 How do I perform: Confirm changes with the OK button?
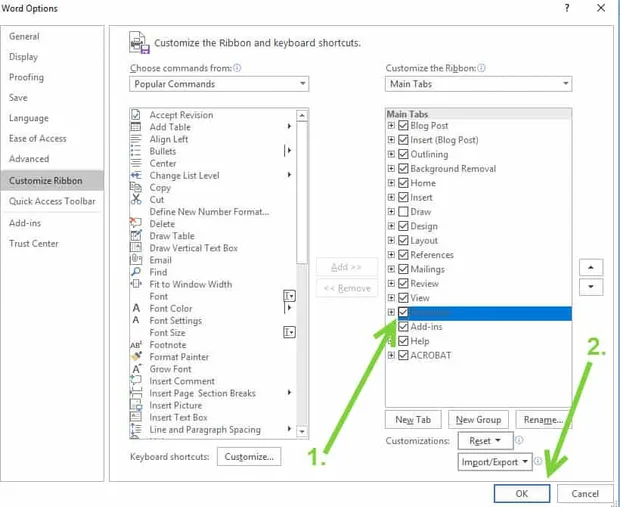(x=522, y=494)
